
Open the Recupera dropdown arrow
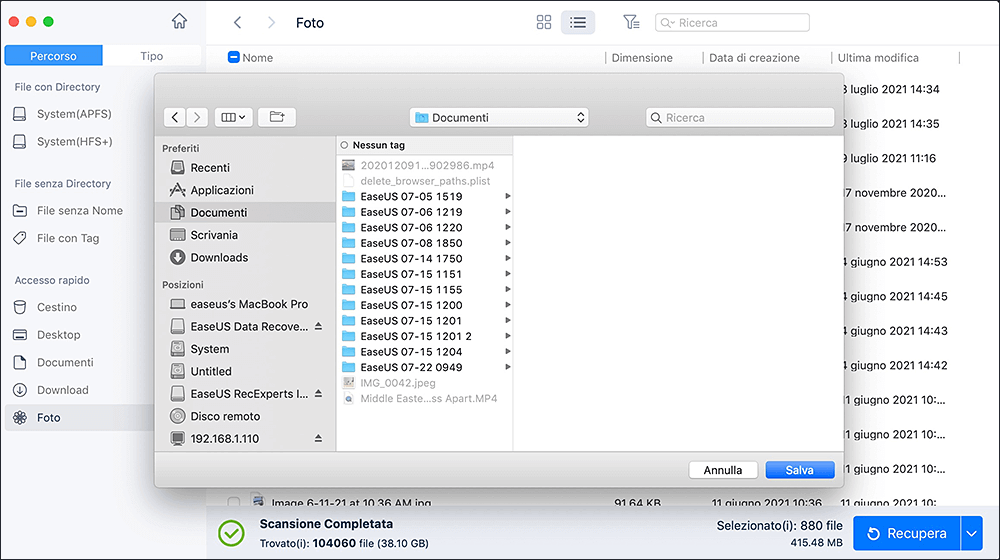pos(971,533)
